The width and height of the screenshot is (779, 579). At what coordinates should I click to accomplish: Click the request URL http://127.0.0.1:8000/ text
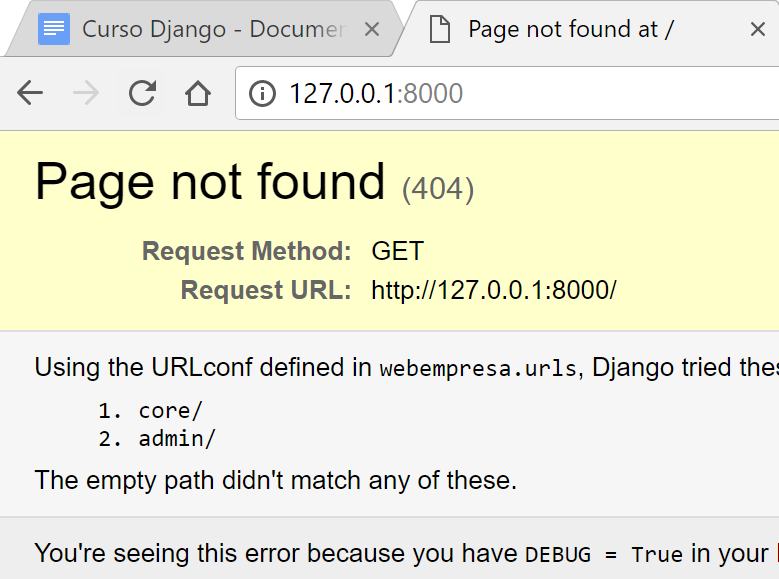click(x=494, y=290)
